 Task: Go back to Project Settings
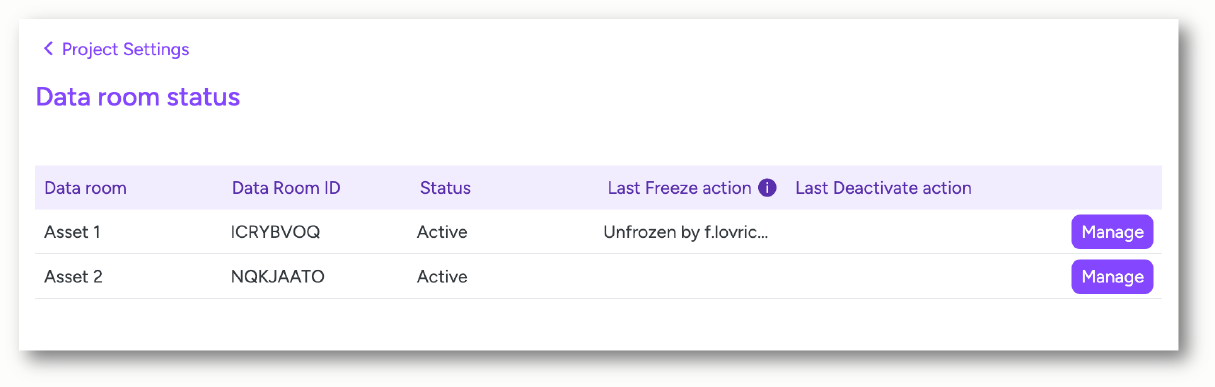point(116,49)
